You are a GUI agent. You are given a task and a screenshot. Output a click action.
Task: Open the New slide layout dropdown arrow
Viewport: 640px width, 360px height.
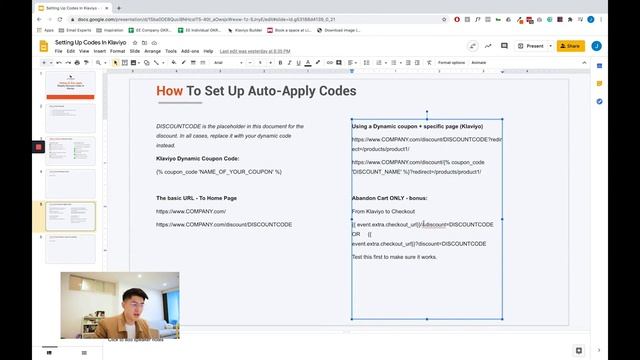[51, 63]
